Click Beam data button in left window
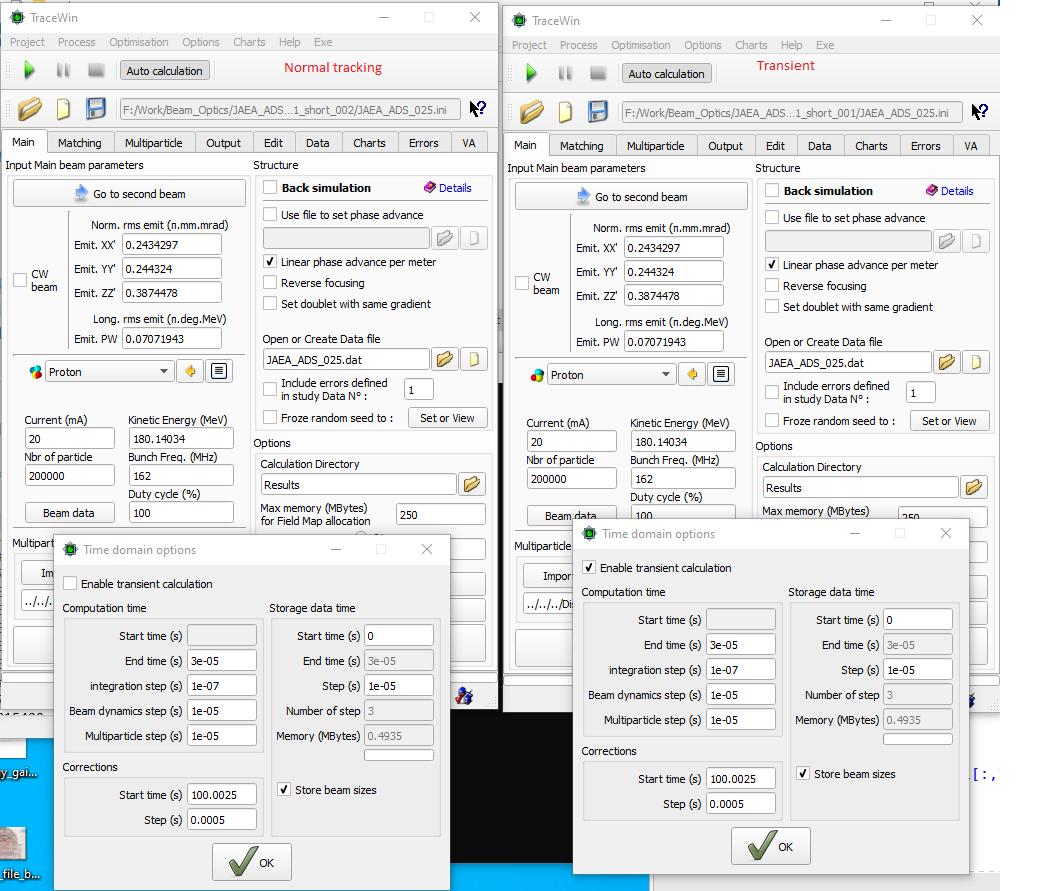Image resolution: width=1037 pixels, height=891 pixels. [69, 513]
